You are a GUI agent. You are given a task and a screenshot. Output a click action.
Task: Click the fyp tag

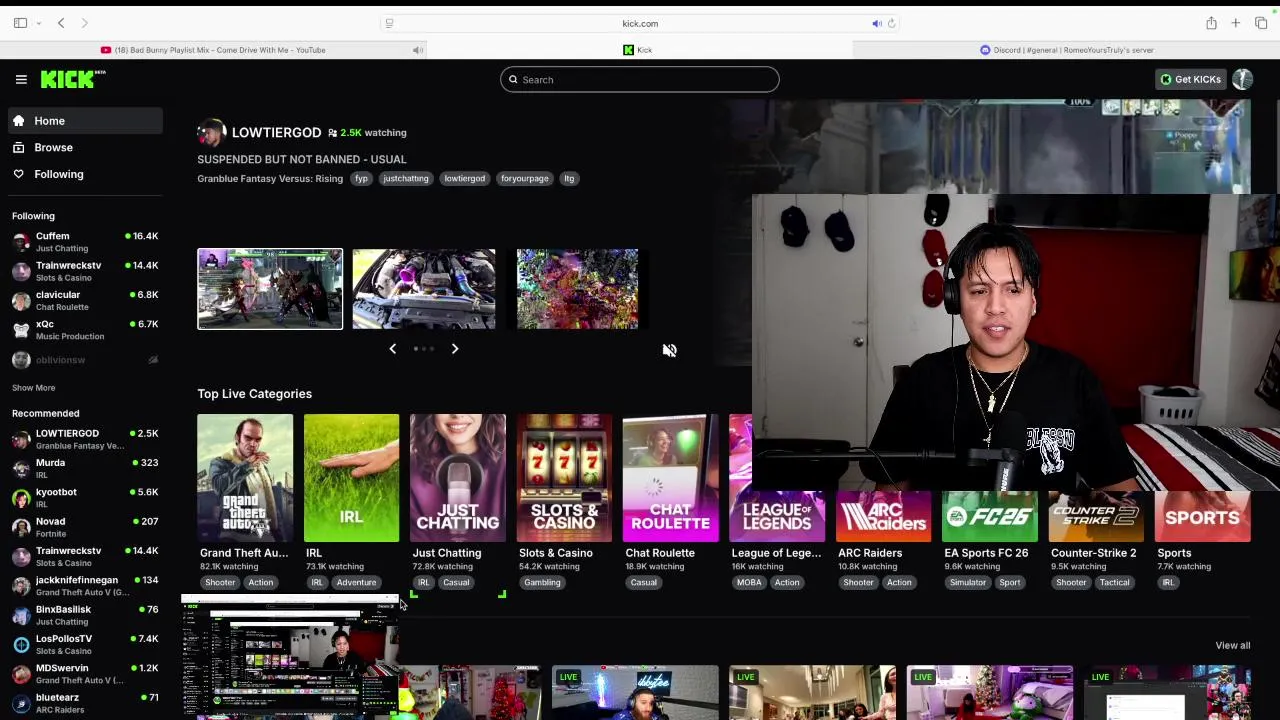pos(361,178)
